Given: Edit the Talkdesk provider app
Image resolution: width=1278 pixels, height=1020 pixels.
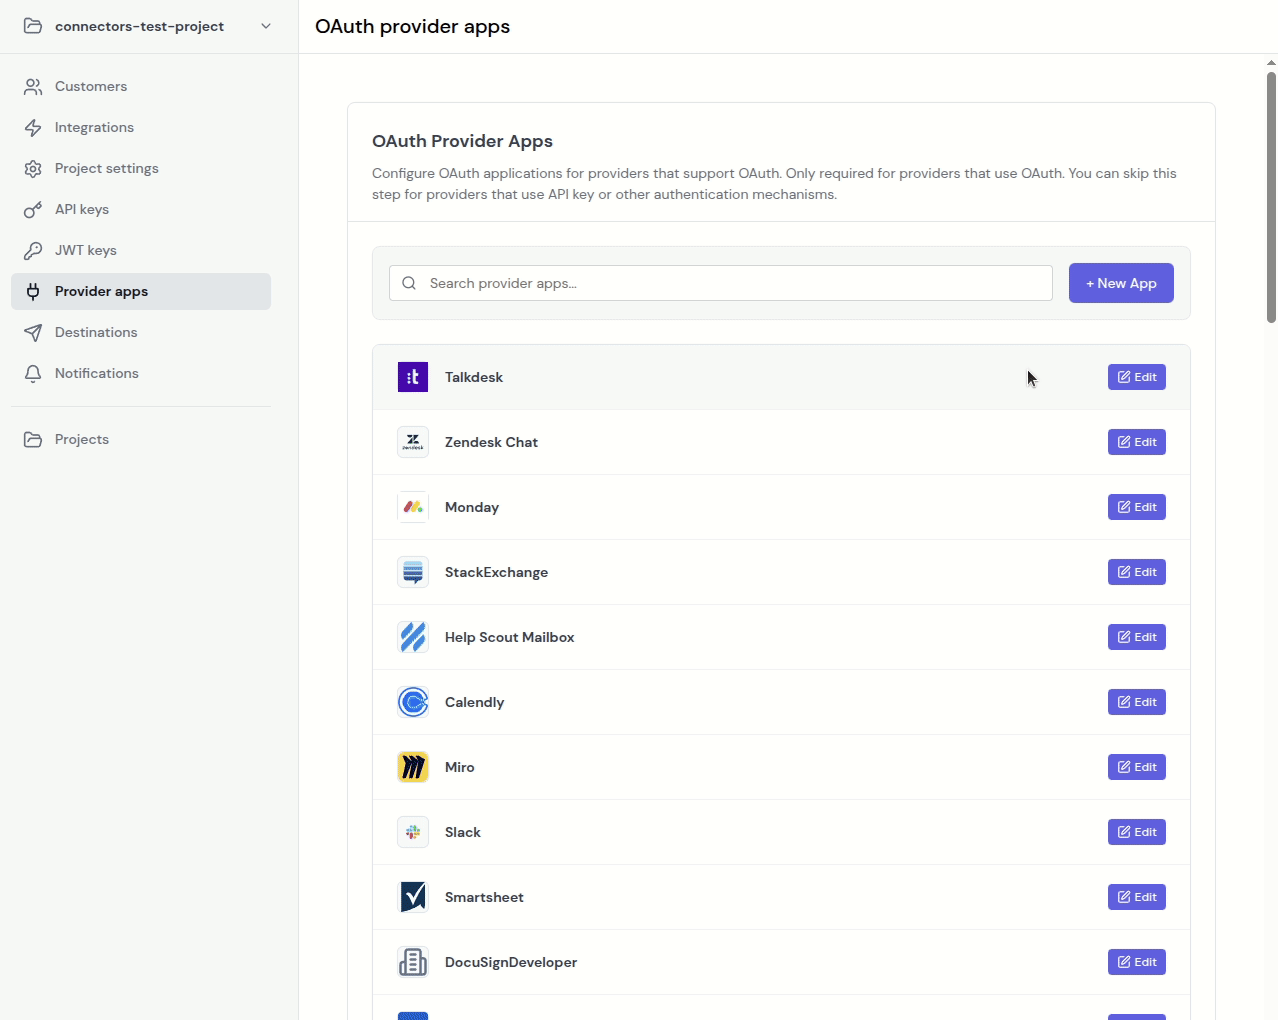Looking at the screenshot, I should coord(1137,377).
